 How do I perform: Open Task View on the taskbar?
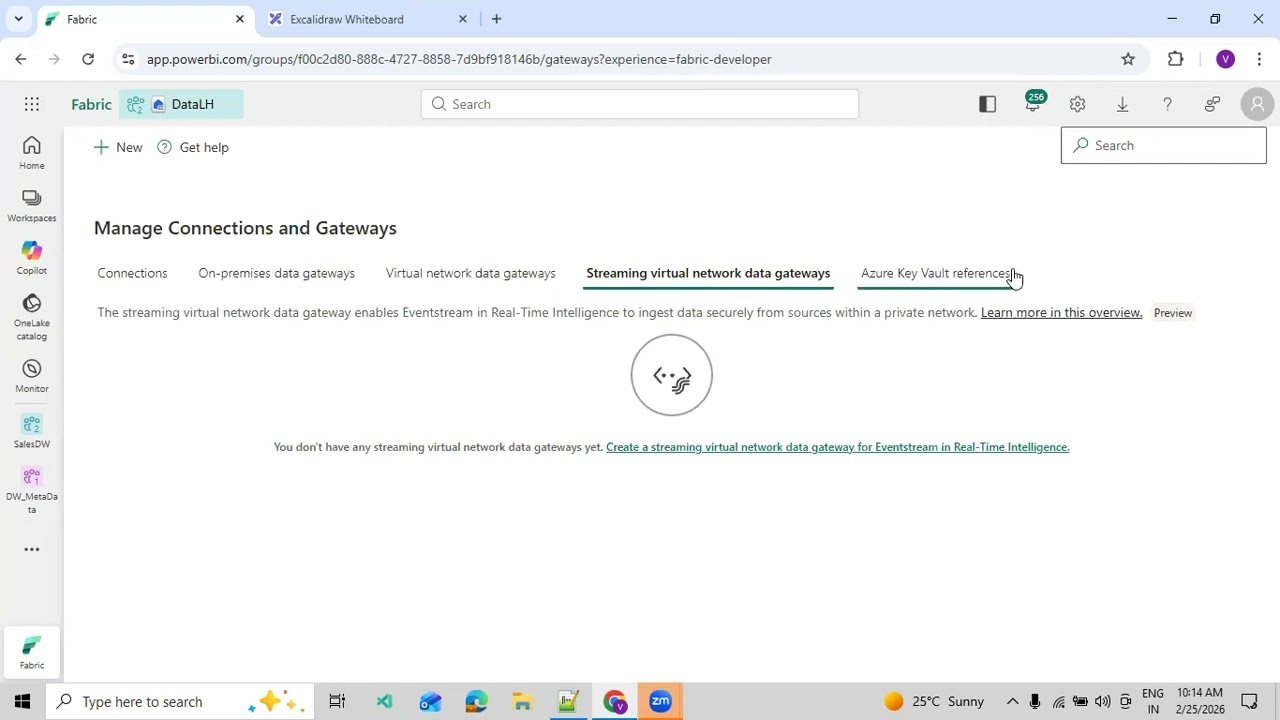pyautogui.click(x=337, y=701)
